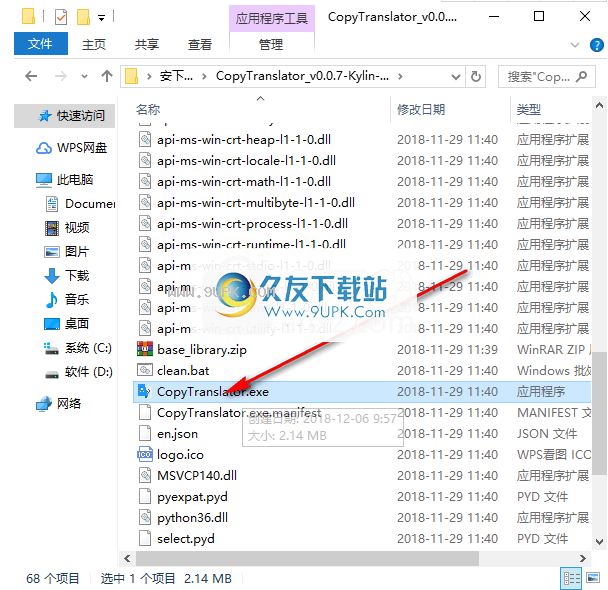Switch to the 查看 ribbon tab

[x=200, y=44]
